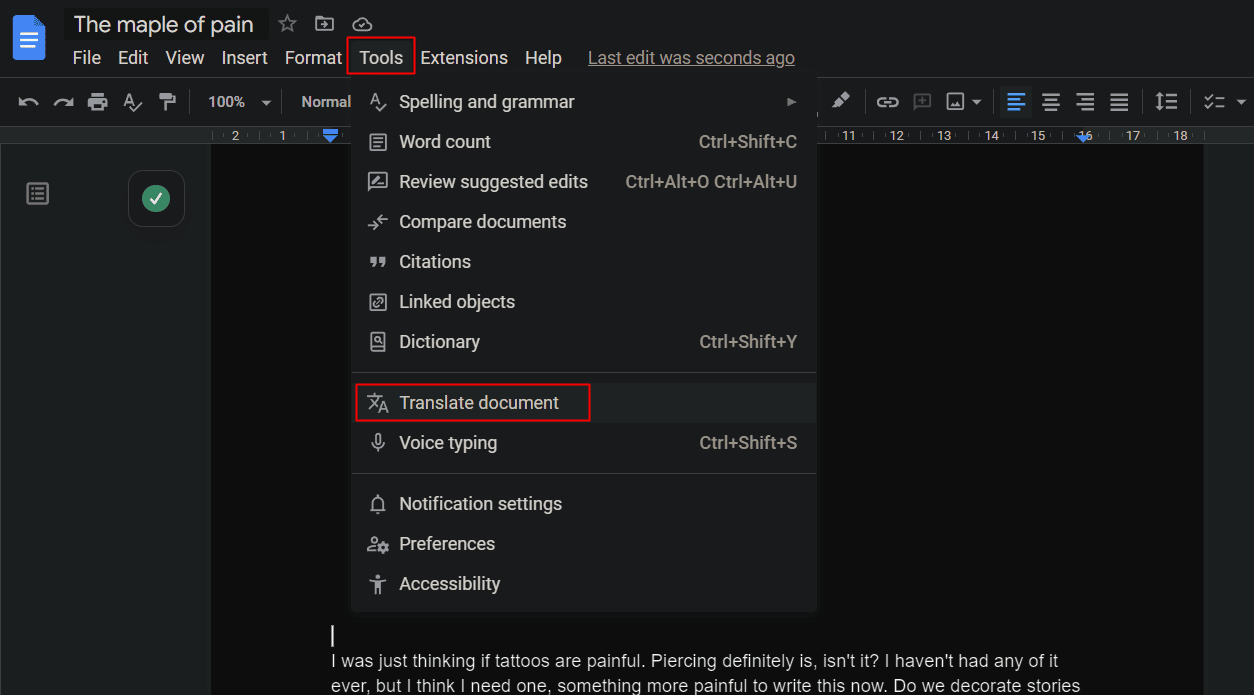Click the Insert image icon
The image size is (1254, 695).
click(x=956, y=102)
